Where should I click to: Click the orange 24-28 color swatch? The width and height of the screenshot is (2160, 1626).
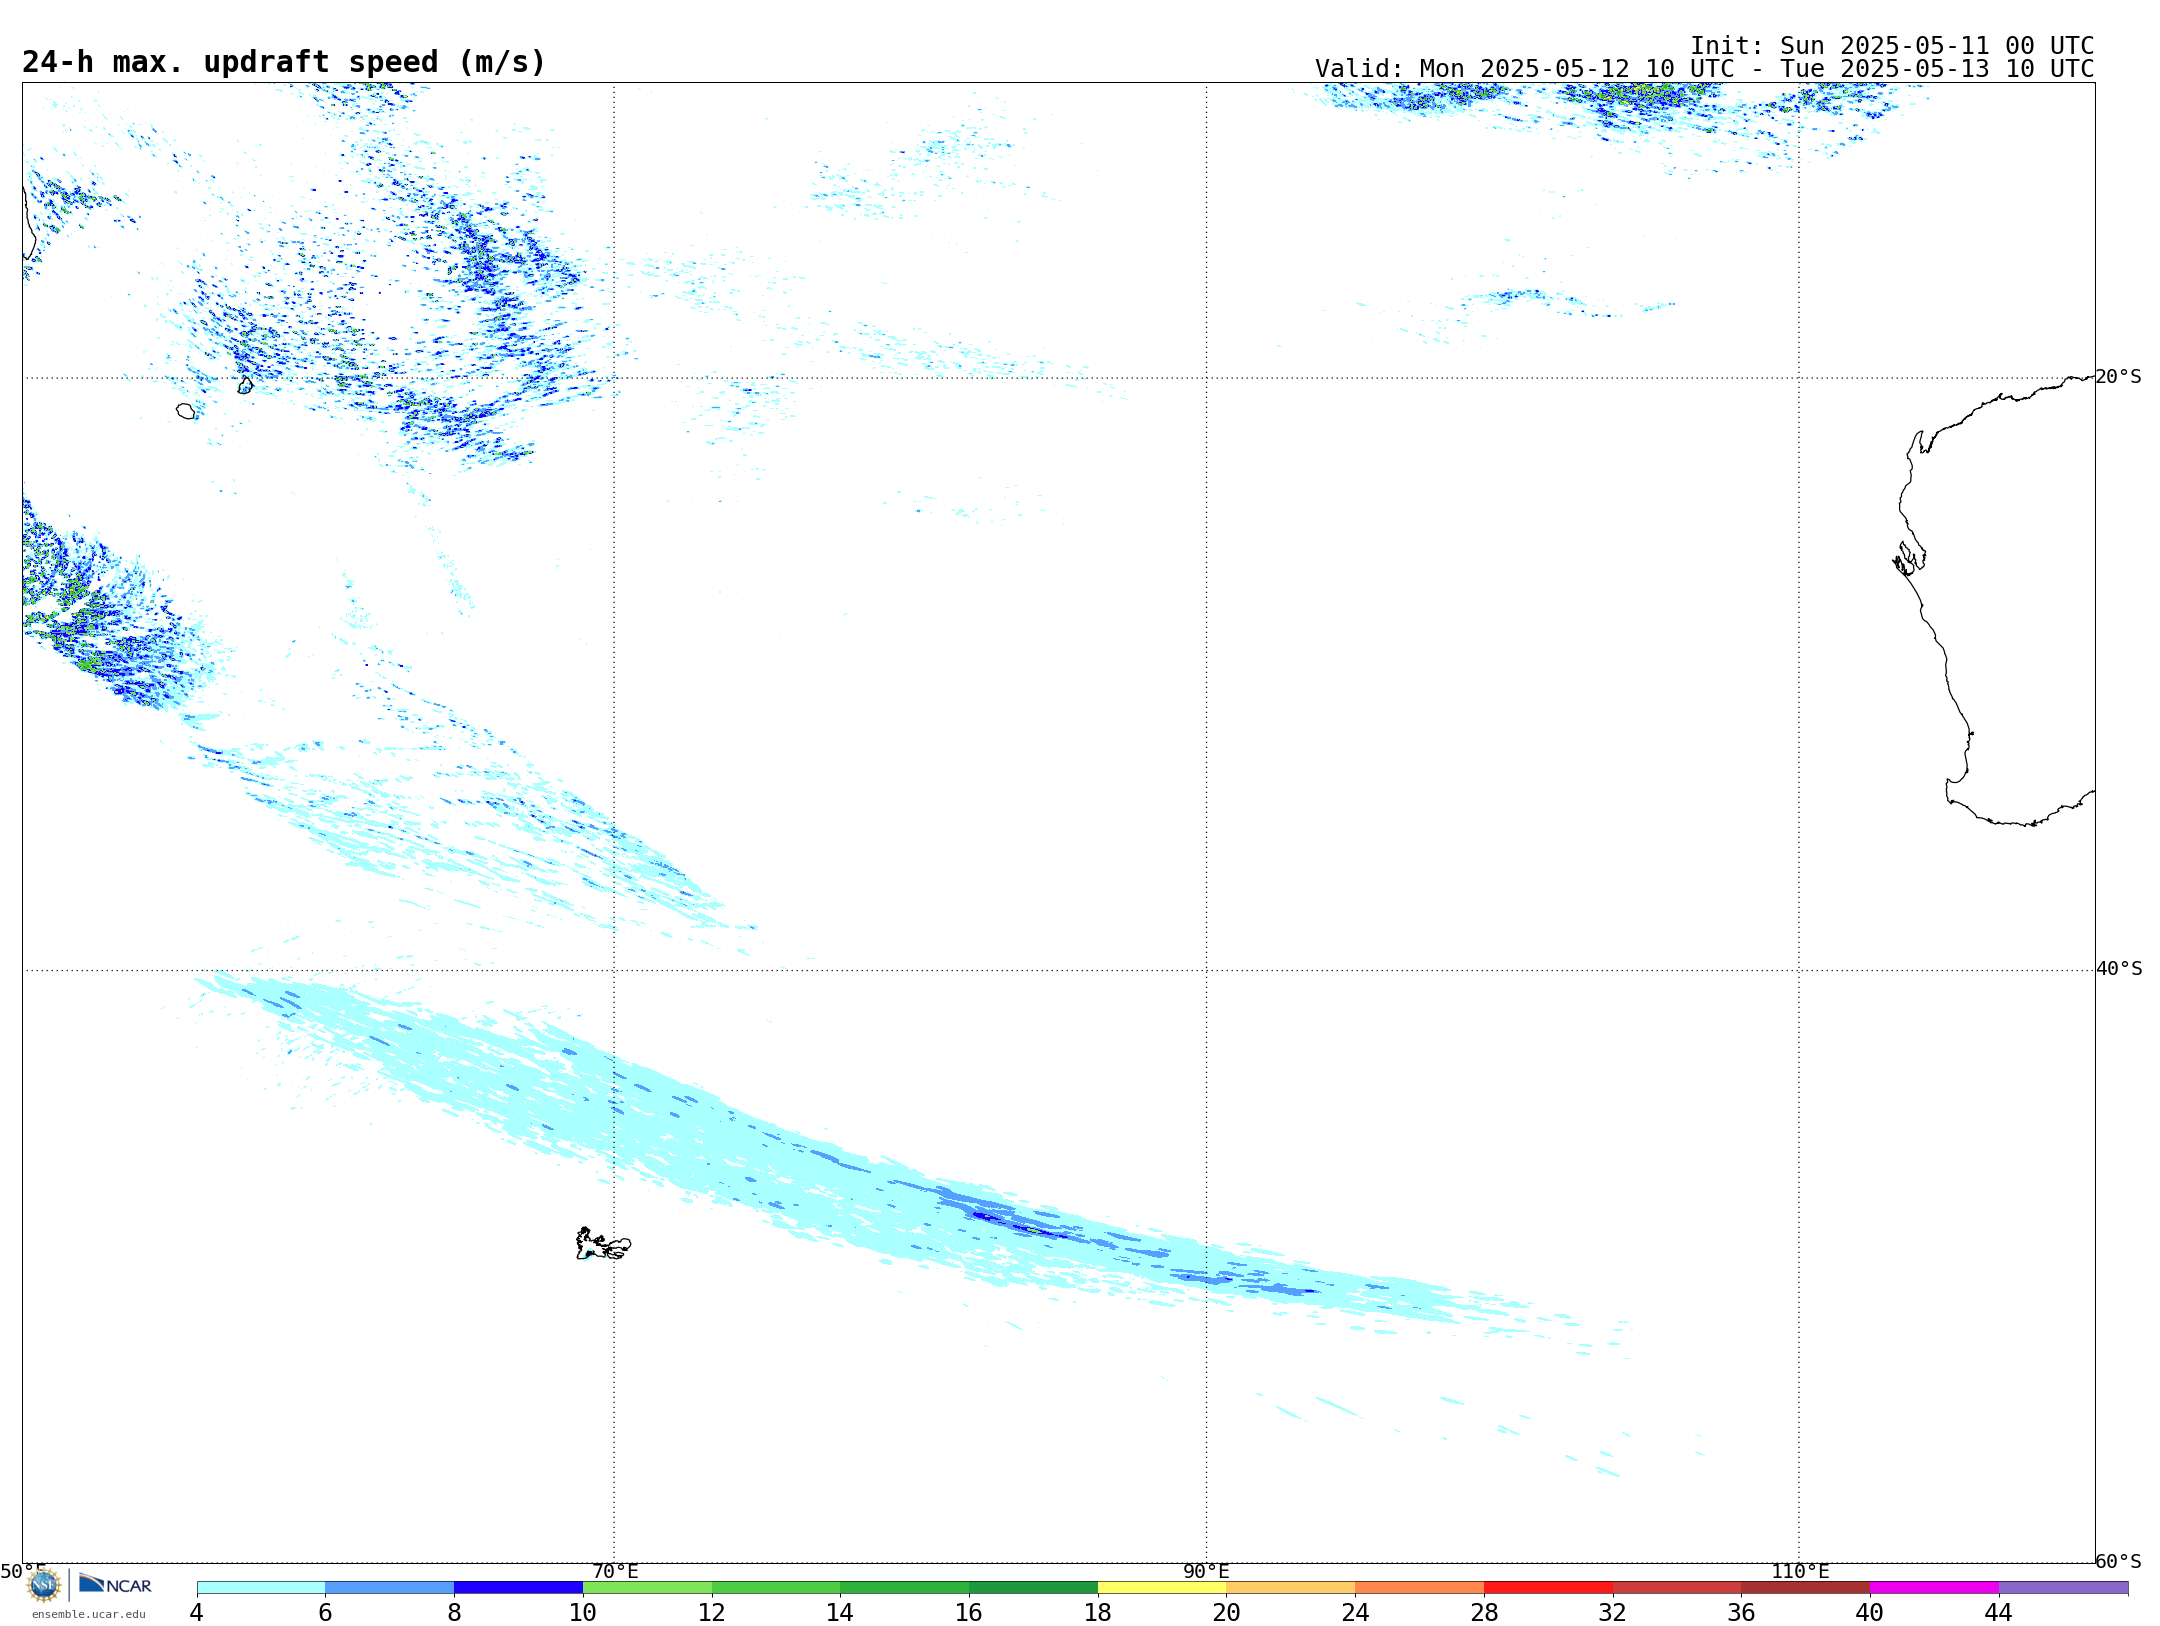point(1420,1588)
